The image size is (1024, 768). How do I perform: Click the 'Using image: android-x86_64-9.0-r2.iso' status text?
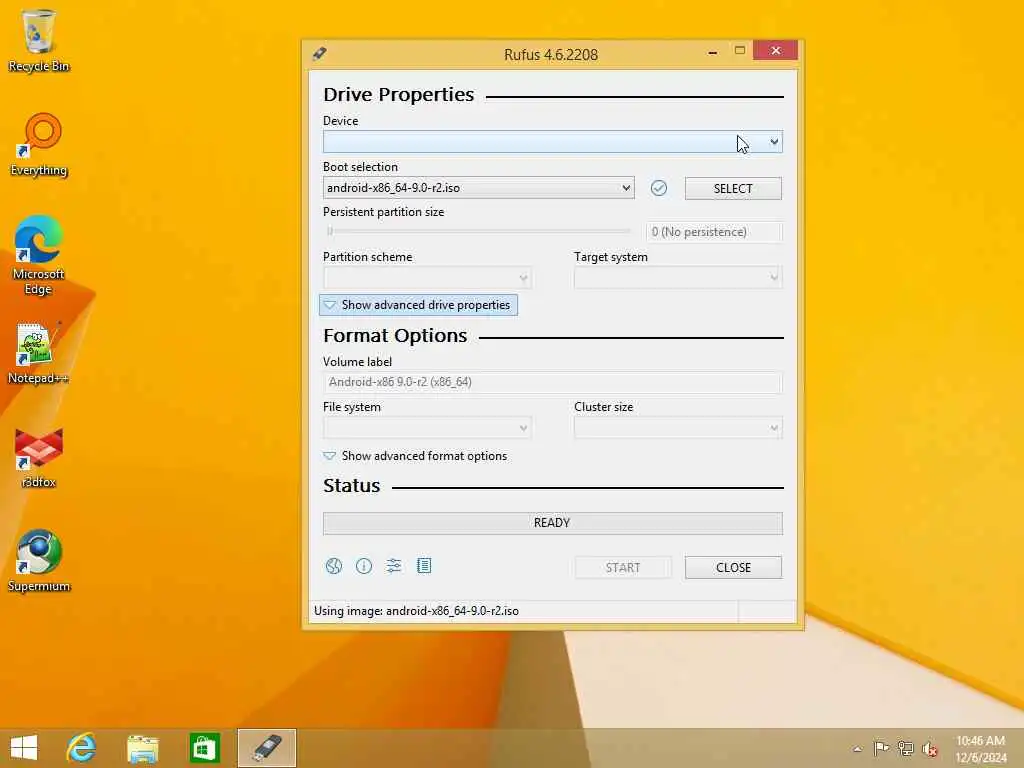pyautogui.click(x=416, y=611)
